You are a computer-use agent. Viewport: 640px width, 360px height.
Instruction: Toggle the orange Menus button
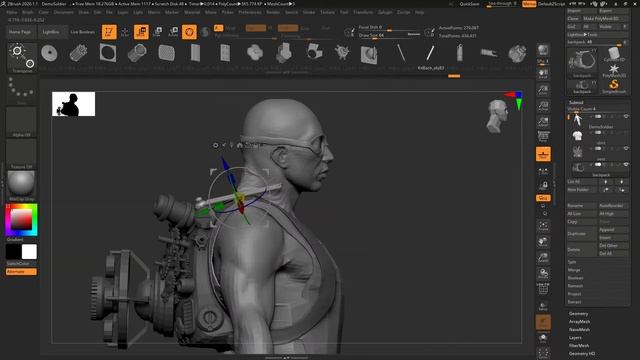point(529,4)
